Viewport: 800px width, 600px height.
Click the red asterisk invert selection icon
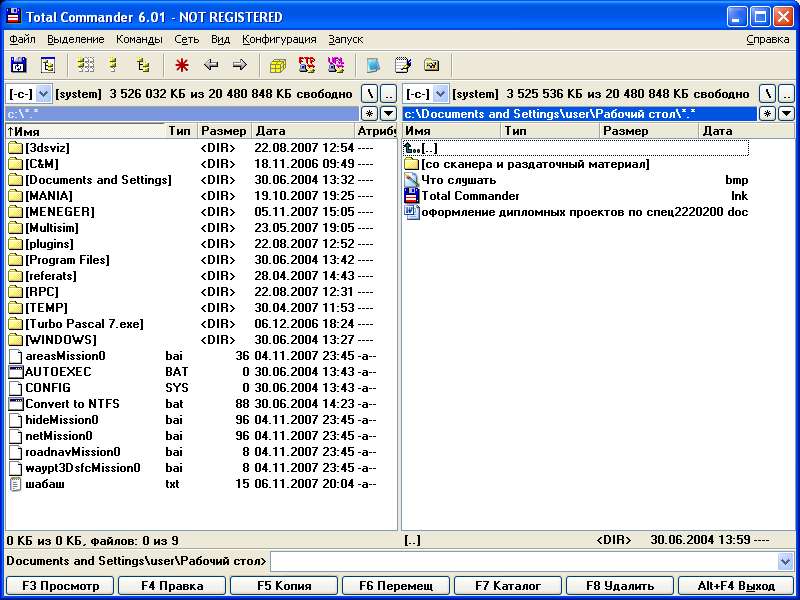tap(182, 65)
